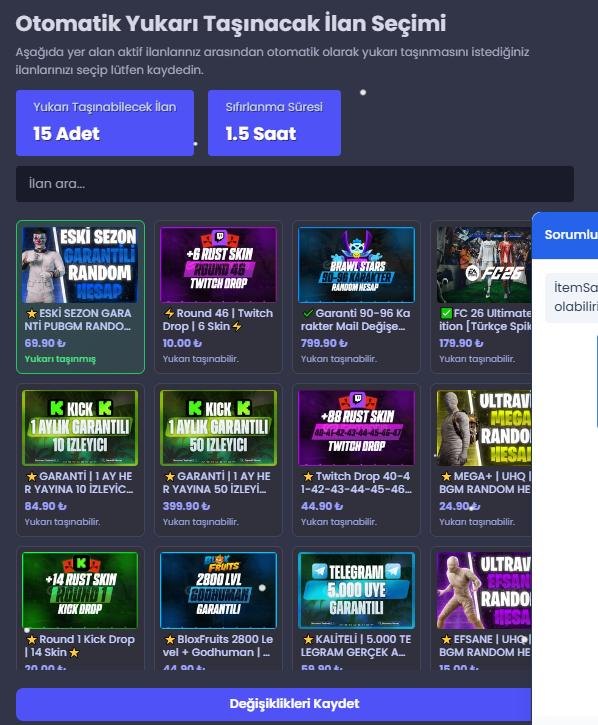Screen dimensions: 598x725
Task: Click the 'Yukarı Taşınabilecek İlan 15 Adet' card
Action: 105,123
